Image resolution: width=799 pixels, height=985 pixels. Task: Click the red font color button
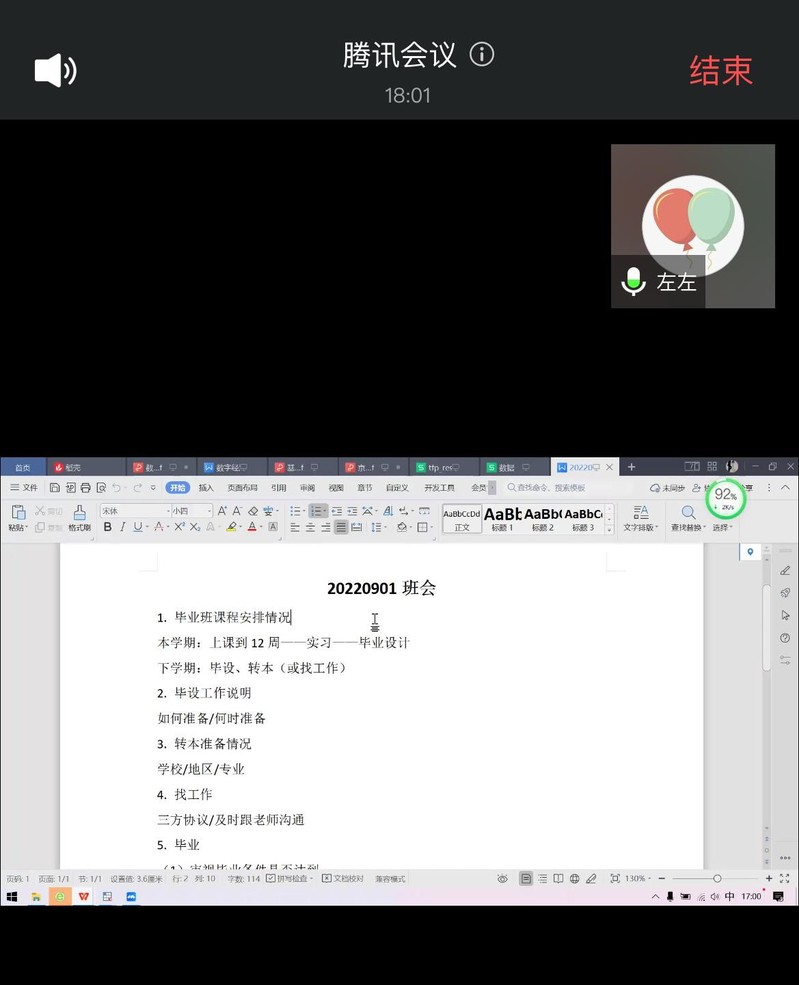(252, 527)
